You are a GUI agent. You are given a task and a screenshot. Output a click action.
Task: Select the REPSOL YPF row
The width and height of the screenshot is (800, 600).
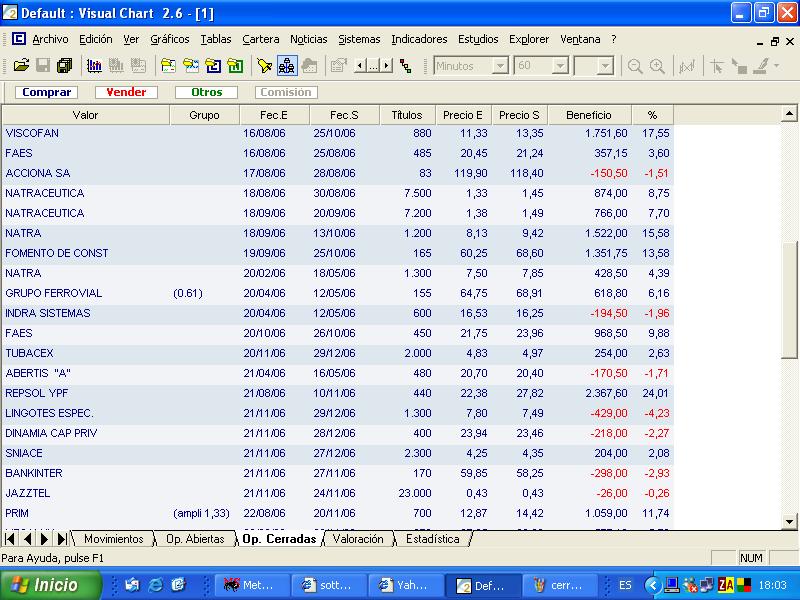(337, 393)
